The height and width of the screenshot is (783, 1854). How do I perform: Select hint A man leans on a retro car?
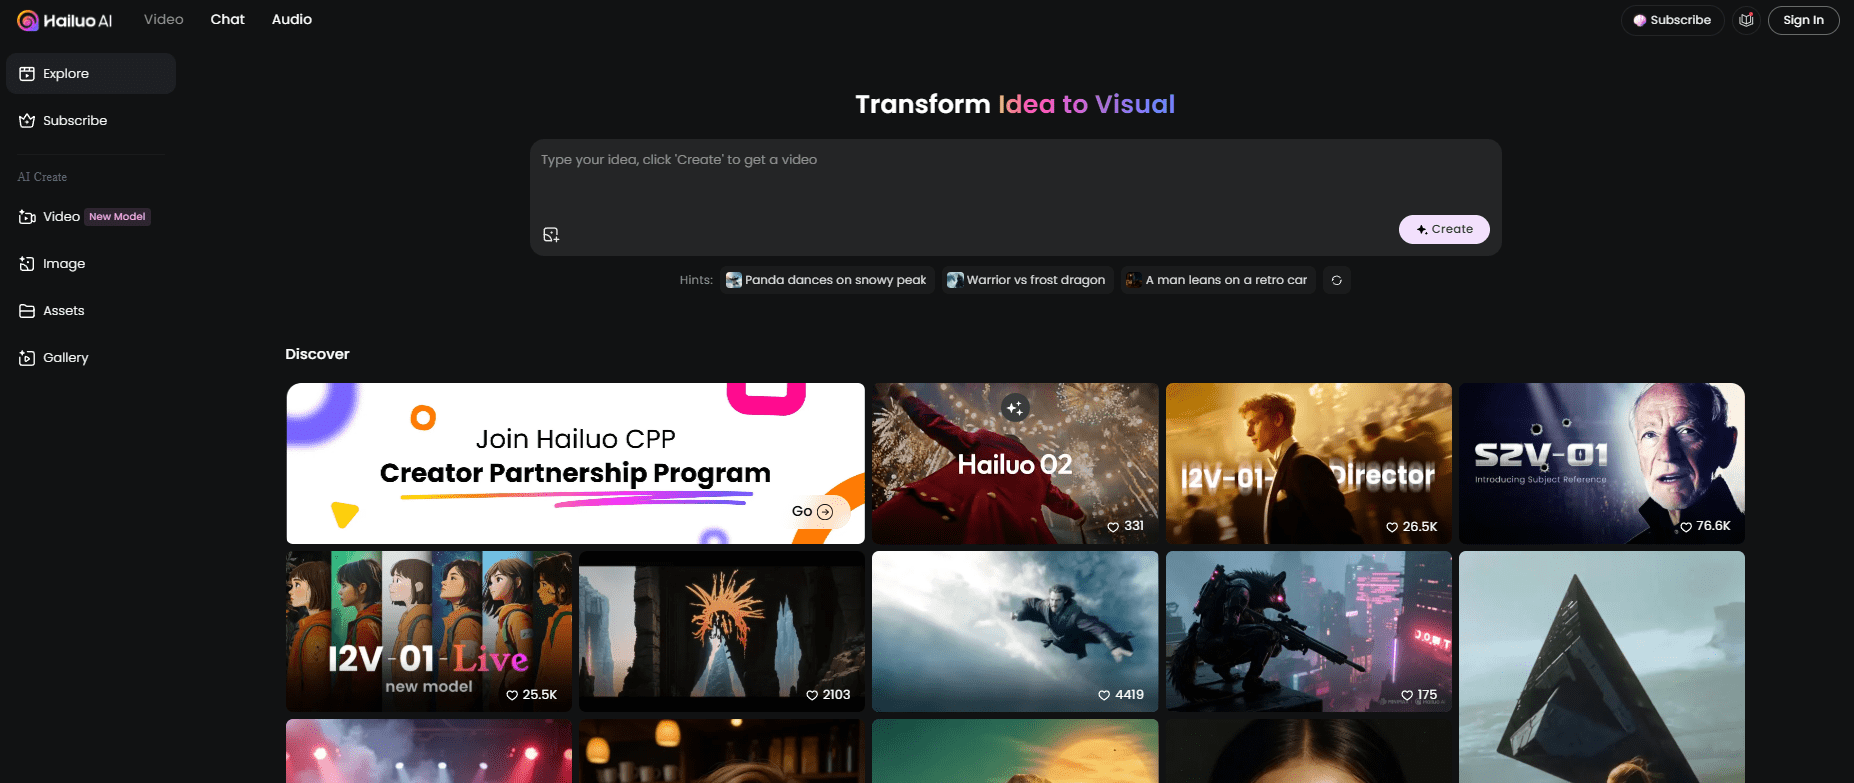point(1217,280)
